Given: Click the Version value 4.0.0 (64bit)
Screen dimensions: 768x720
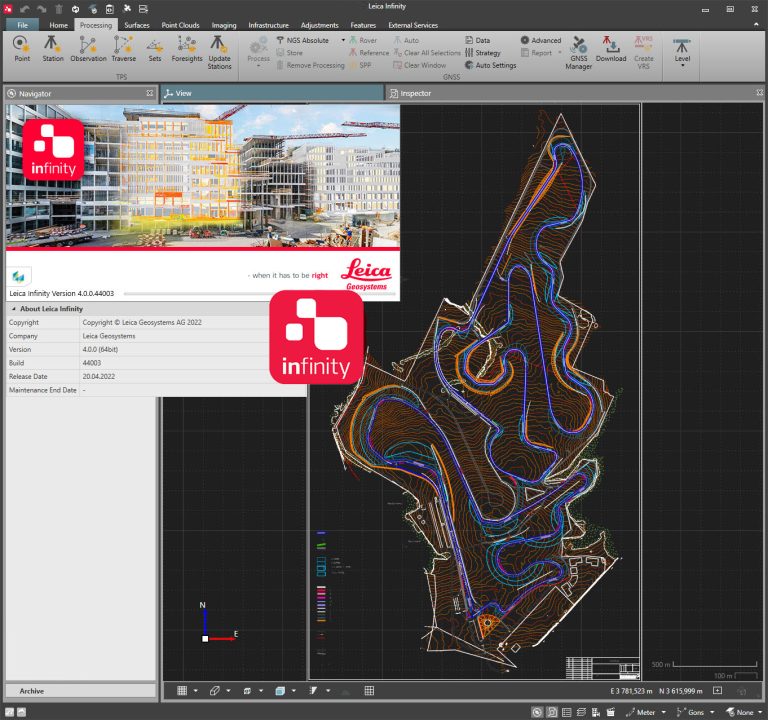Looking at the screenshot, I should coord(100,349).
